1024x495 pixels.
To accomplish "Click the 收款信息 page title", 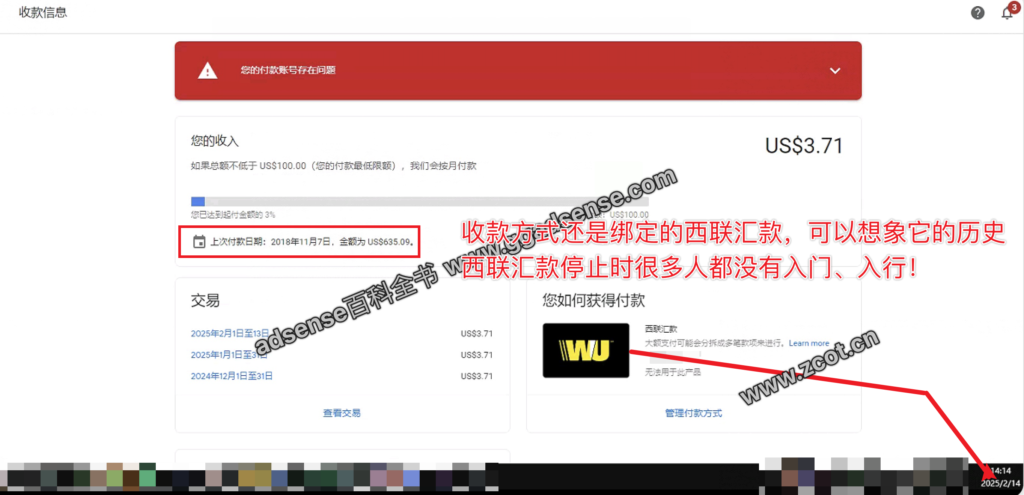I will click(x=43, y=12).
